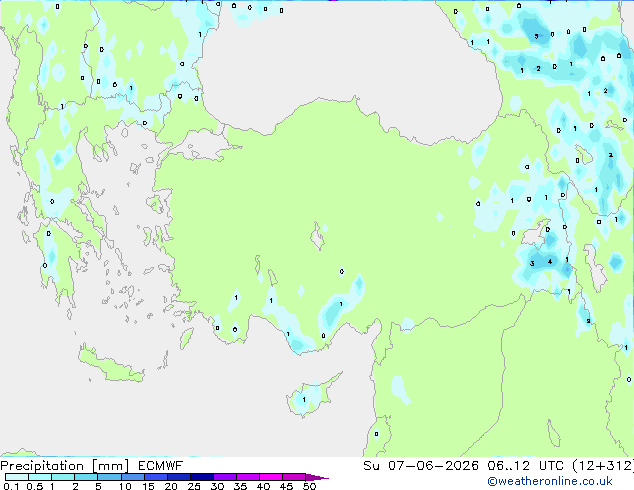Screen dimensions: 634x490
Task: Click the forecast date Su 07-06-2026
Action: click(421, 466)
